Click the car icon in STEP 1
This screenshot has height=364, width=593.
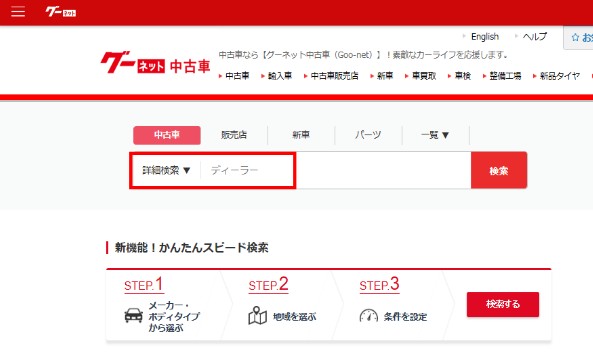pos(134,315)
